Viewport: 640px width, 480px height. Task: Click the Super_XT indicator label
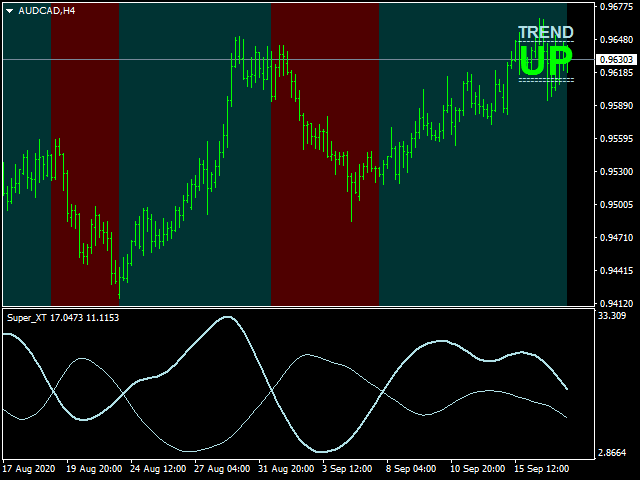pyautogui.click(x=27, y=317)
